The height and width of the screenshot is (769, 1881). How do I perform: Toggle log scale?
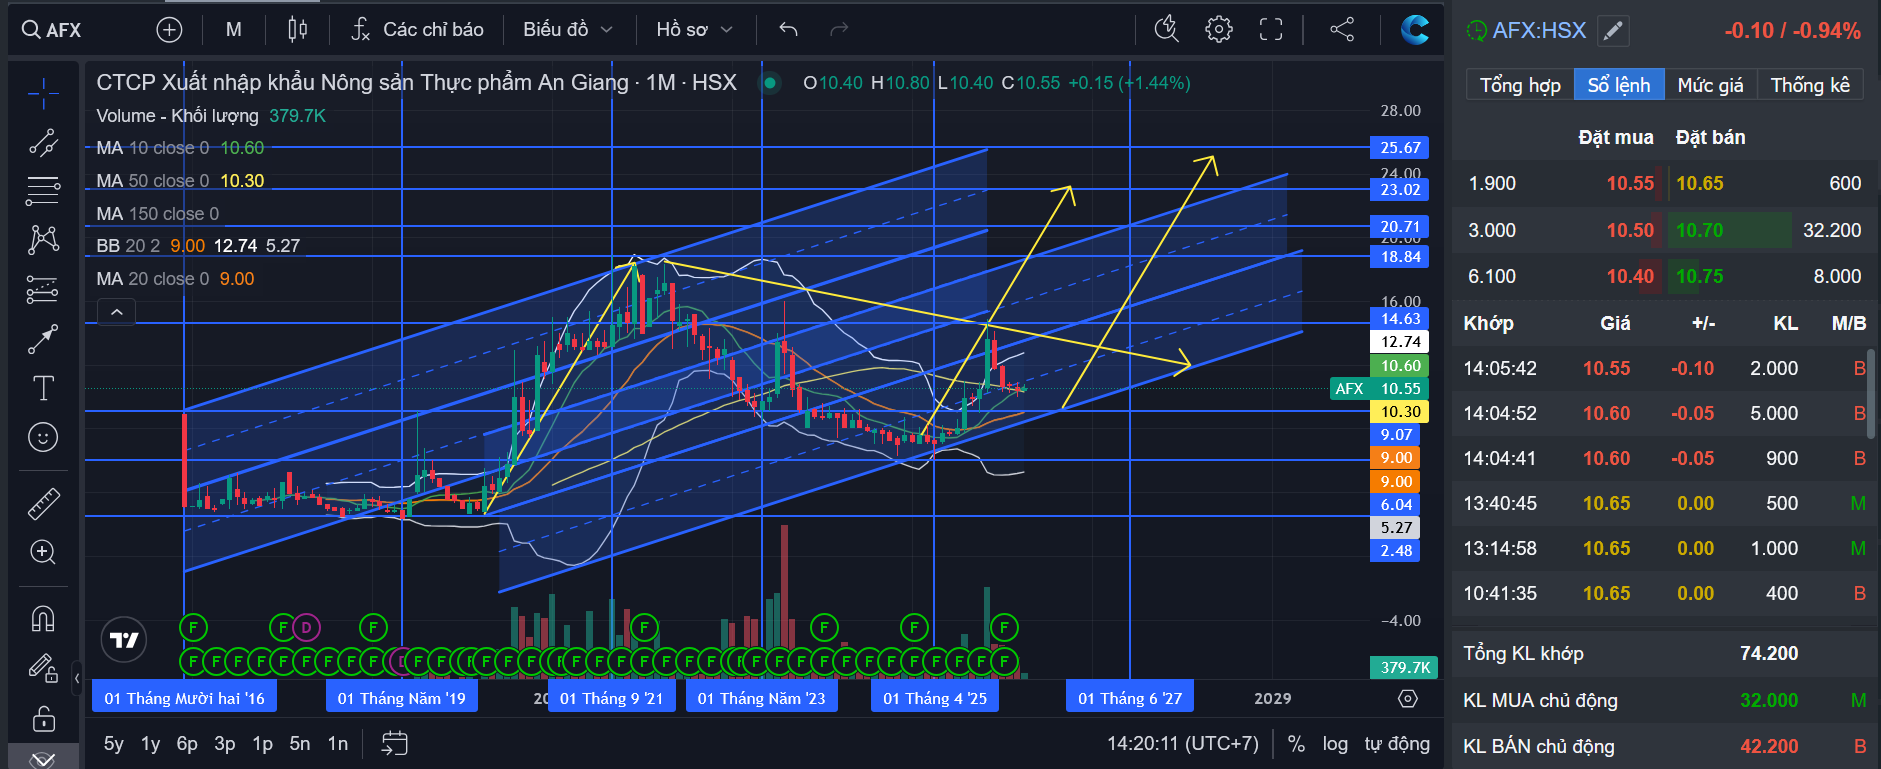[x=1335, y=744]
